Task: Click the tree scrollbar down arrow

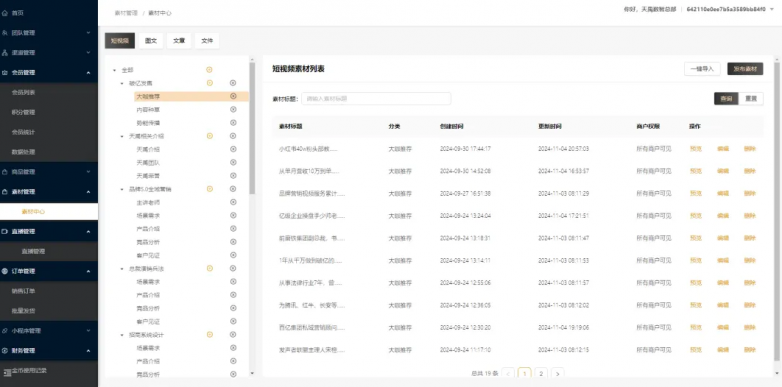Action: [x=252, y=373]
